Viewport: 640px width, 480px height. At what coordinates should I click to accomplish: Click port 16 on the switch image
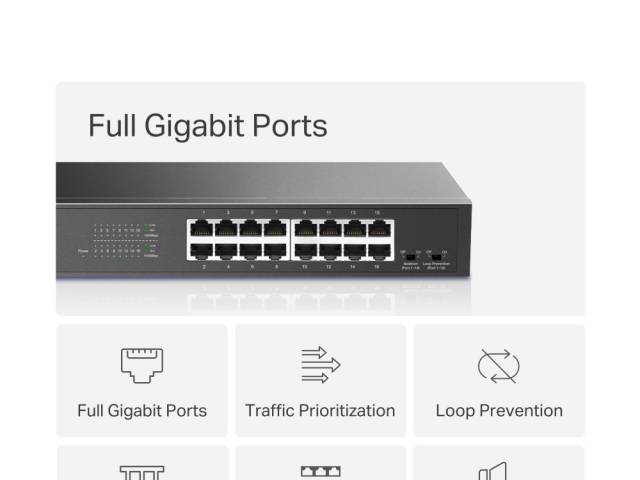tap(379, 251)
